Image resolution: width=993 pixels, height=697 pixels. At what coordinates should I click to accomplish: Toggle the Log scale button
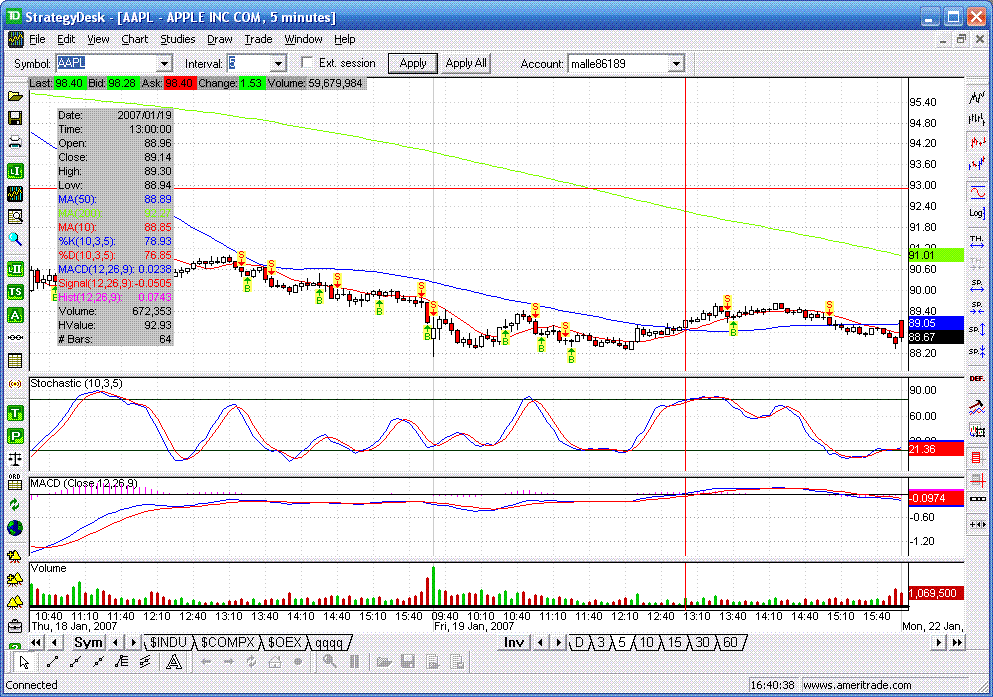(x=977, y=213)
